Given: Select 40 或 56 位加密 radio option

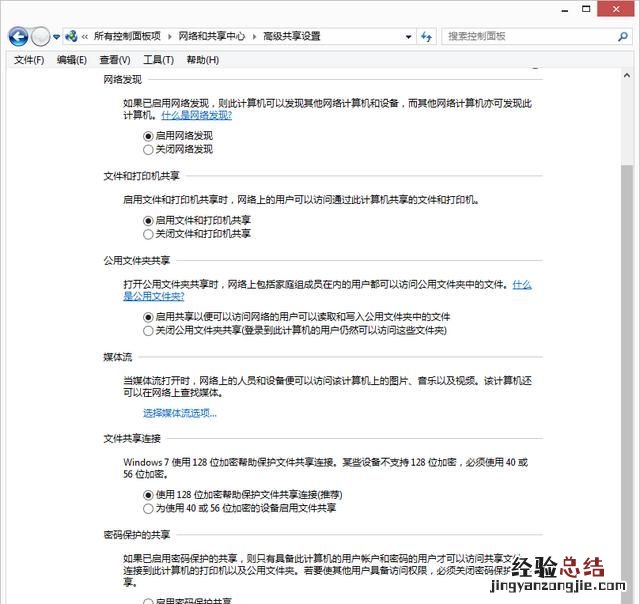Looking at the screenshot, I should point(148,509).
